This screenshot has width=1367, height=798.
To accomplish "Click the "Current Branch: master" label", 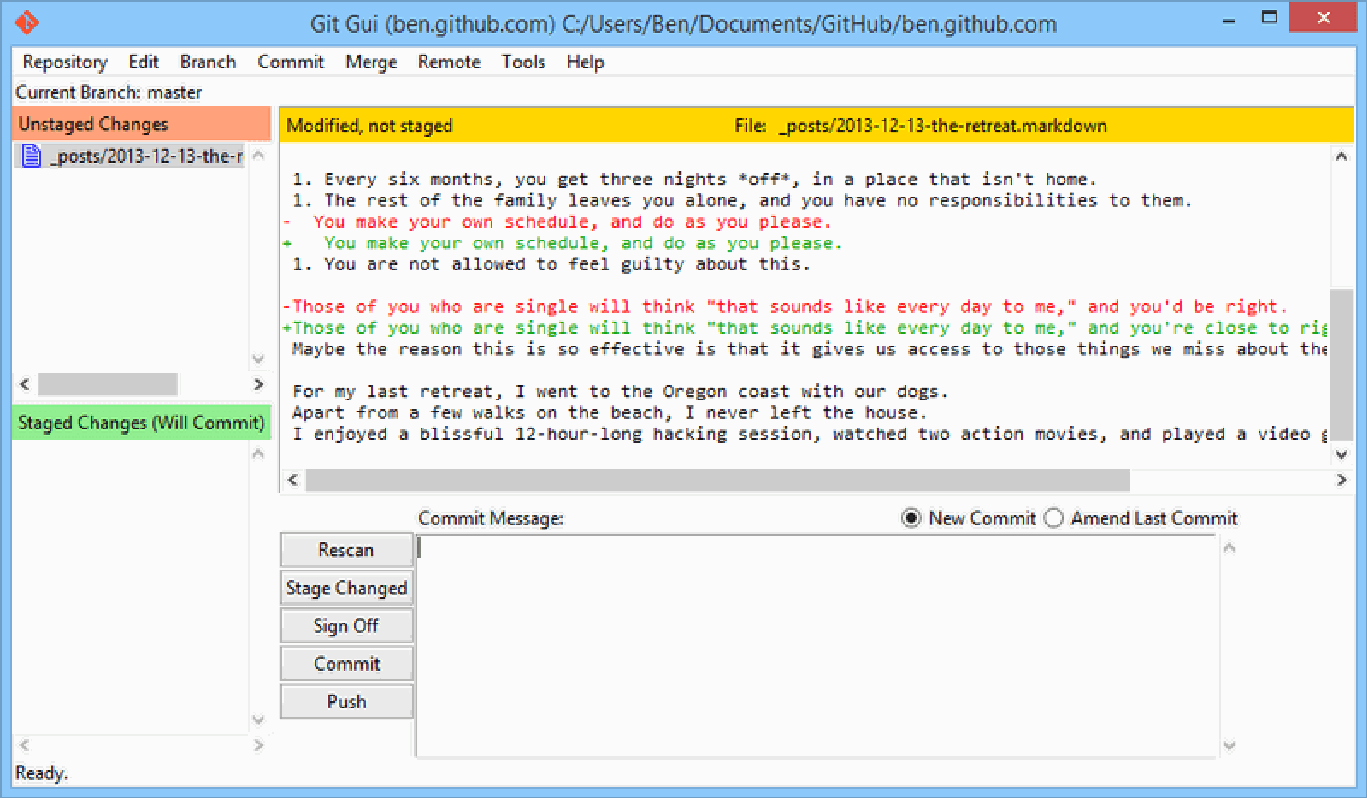I will (109, 92).
